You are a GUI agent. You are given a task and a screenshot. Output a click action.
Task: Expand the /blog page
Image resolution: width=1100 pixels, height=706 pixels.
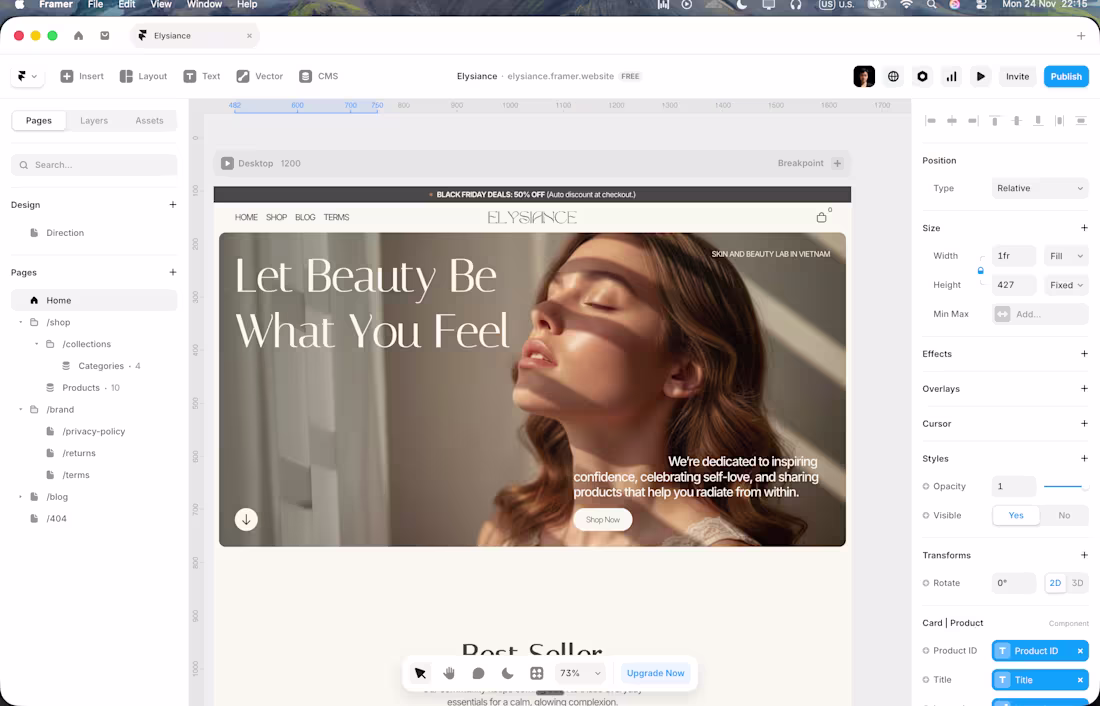[x=20, y=497]
